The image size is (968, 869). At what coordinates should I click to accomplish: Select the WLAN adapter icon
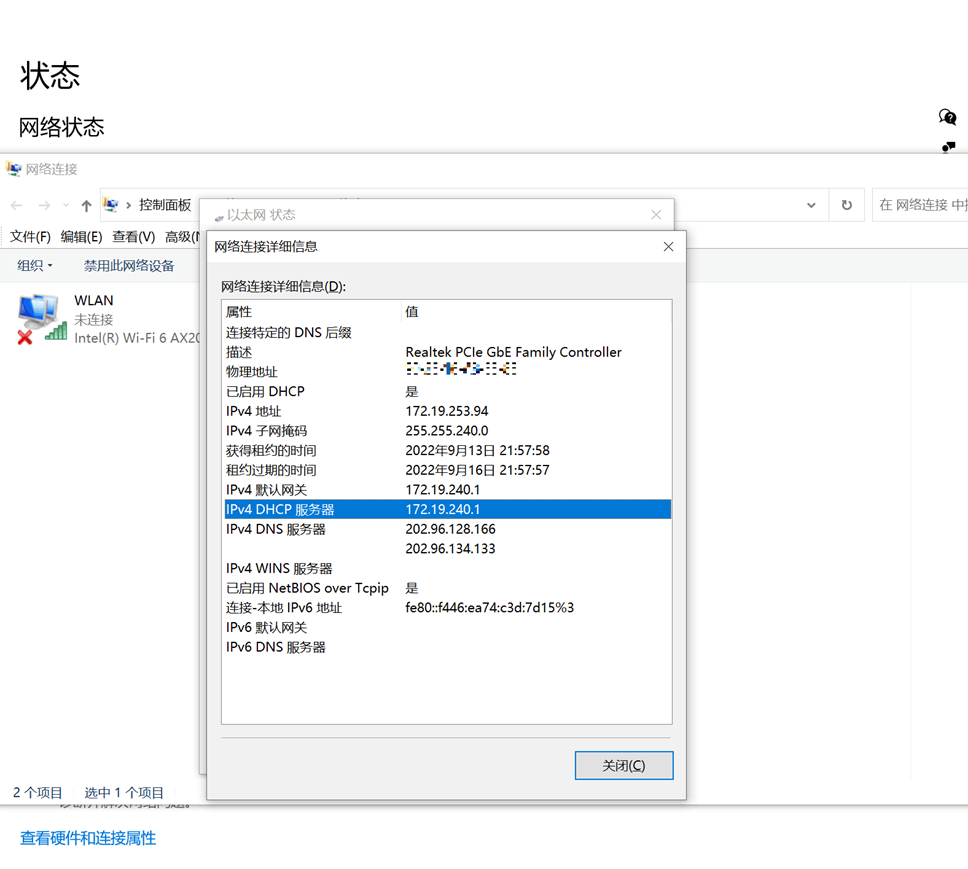pyautogui.click(x=40, y=319)
